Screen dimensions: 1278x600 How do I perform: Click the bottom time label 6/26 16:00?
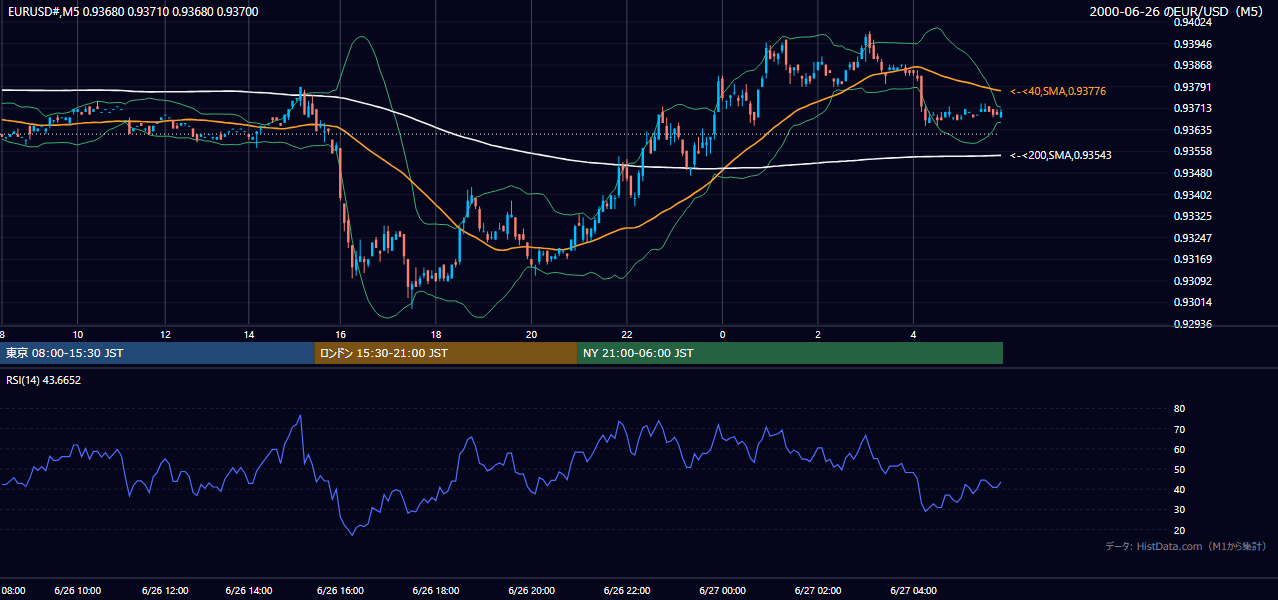click(x=341, y=591)
